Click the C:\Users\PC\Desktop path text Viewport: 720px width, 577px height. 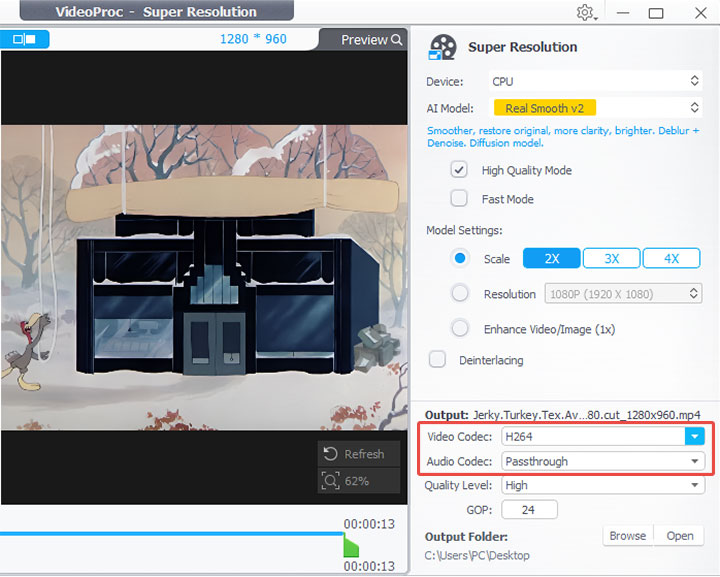pos(477,555)
